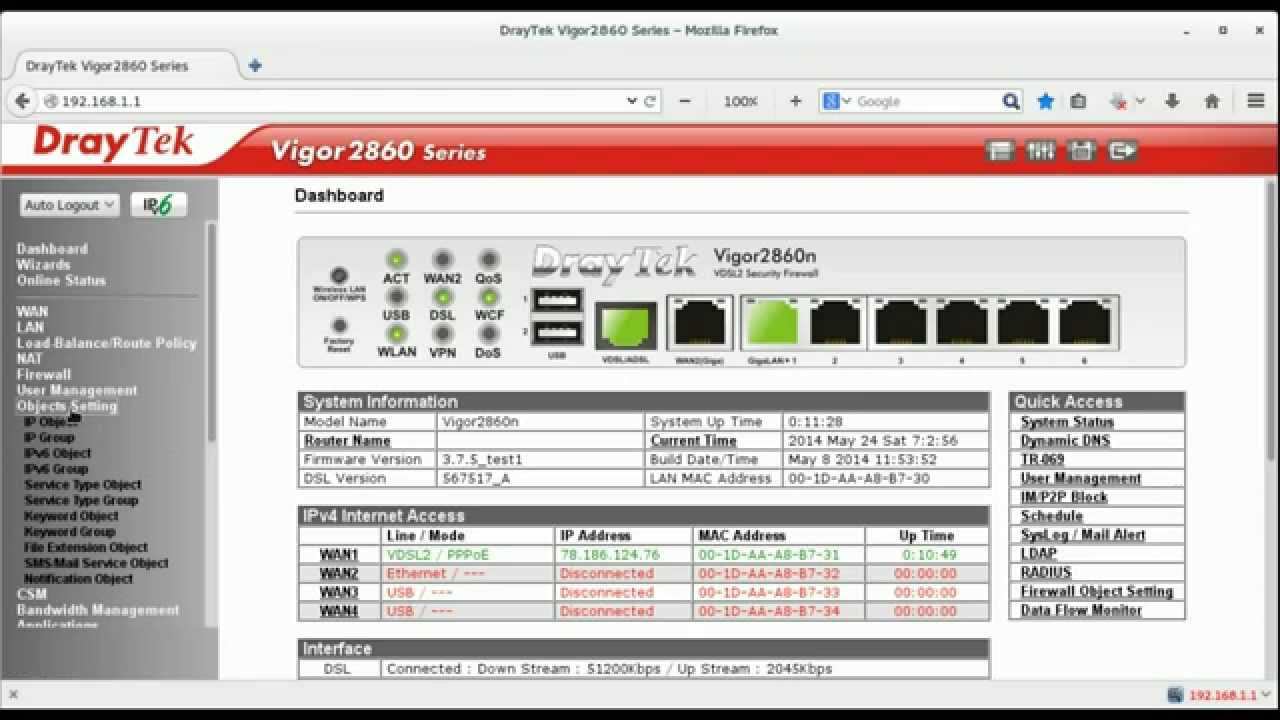Open Dashboard in the sidebar menu
This screenshot has width=1280, height=720.
click(x=52, y=249)
